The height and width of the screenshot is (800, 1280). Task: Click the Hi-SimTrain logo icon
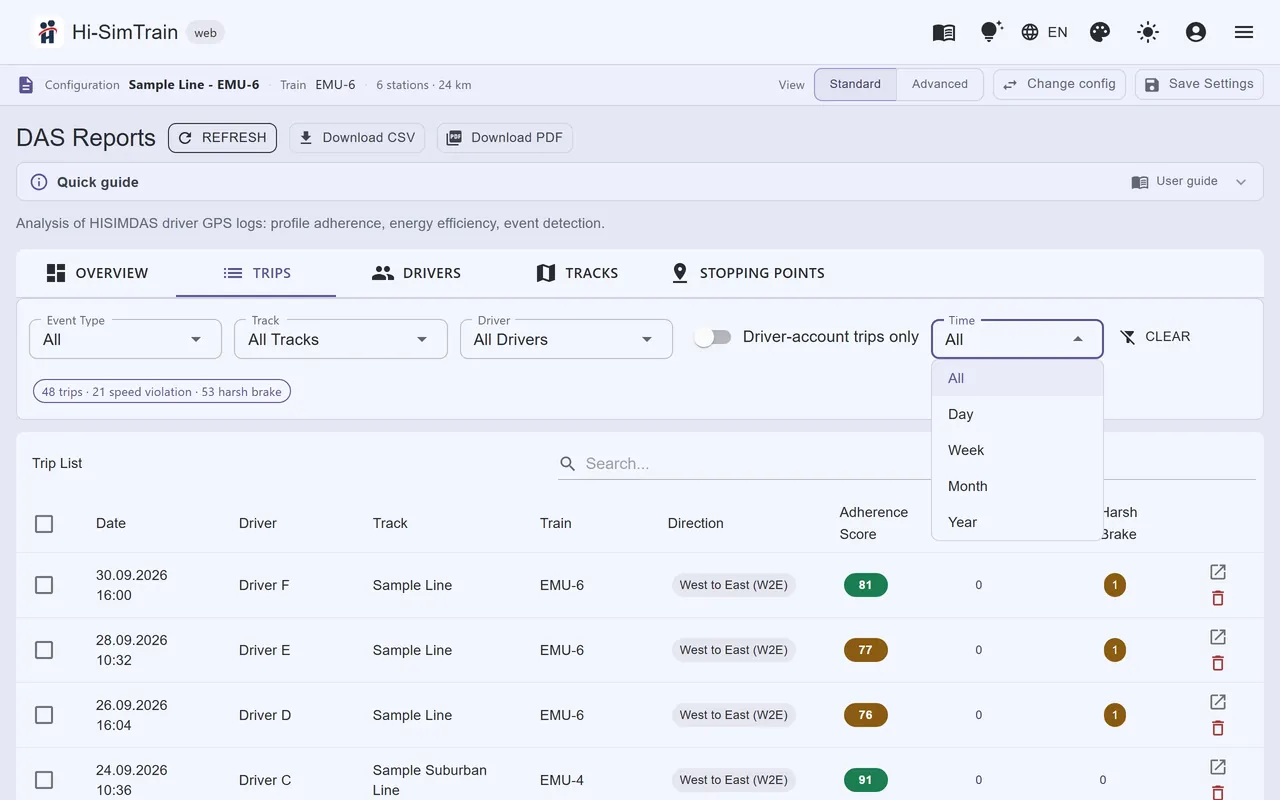(47, 32)
